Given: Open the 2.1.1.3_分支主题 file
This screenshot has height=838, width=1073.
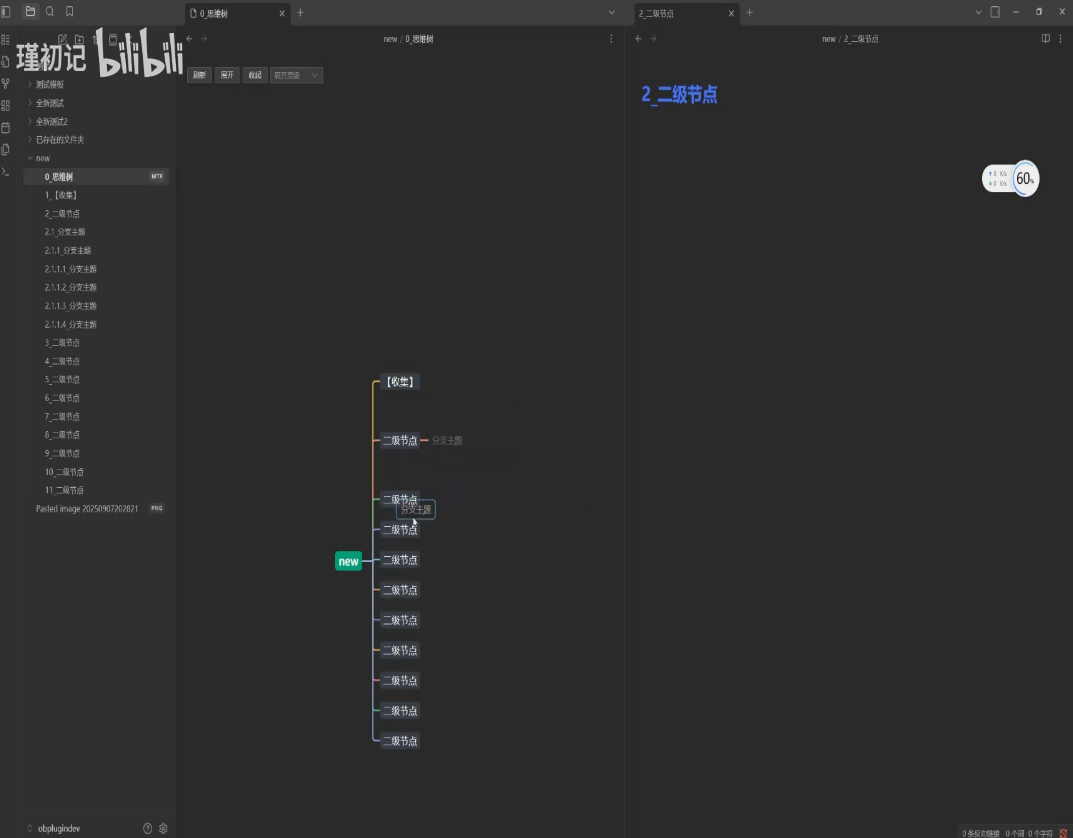Looking at the screenshot, I should coord(70,306).
